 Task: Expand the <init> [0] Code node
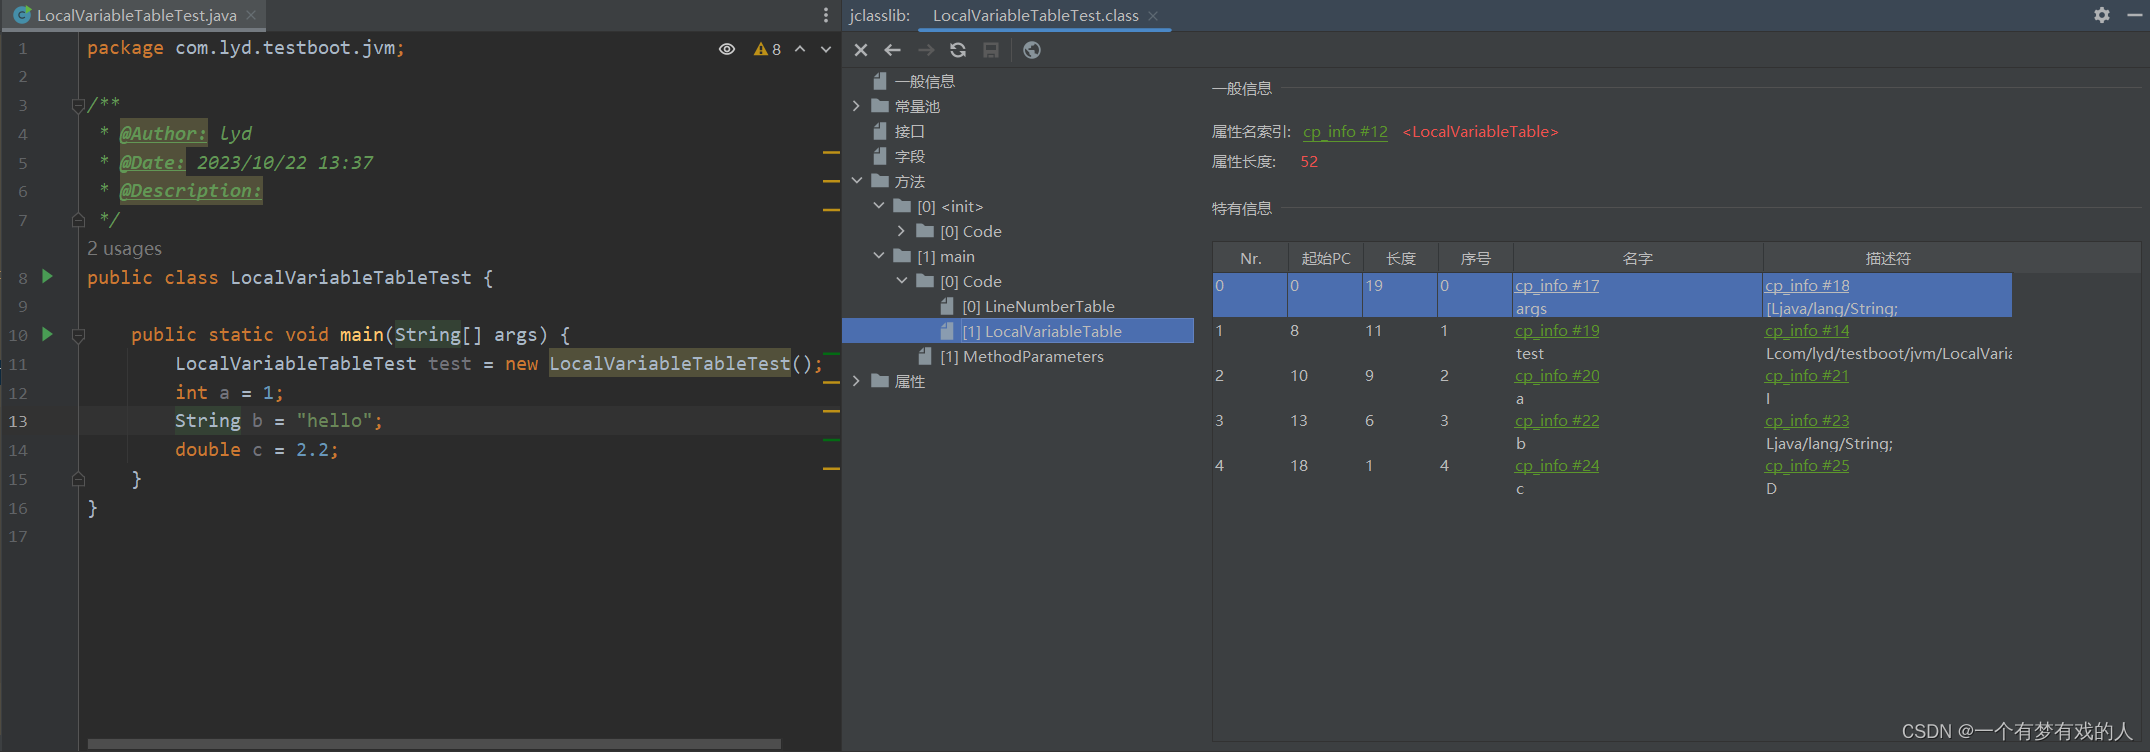tap(902, 231)
